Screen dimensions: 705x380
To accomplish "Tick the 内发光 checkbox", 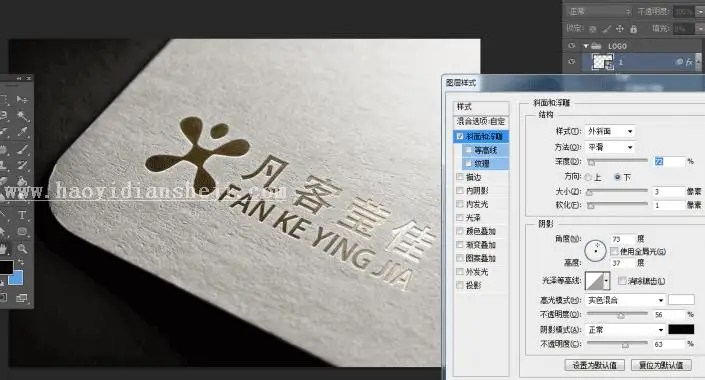I will pos(460,204).
